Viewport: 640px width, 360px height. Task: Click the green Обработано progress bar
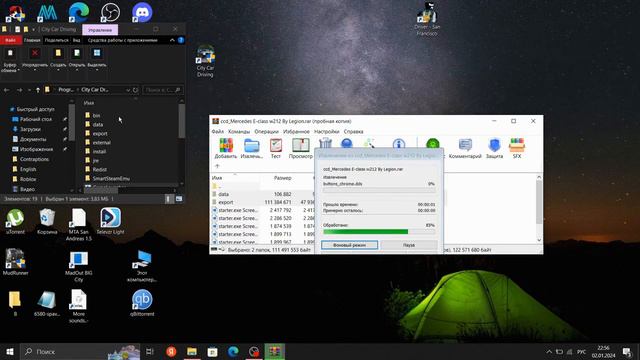379,231
